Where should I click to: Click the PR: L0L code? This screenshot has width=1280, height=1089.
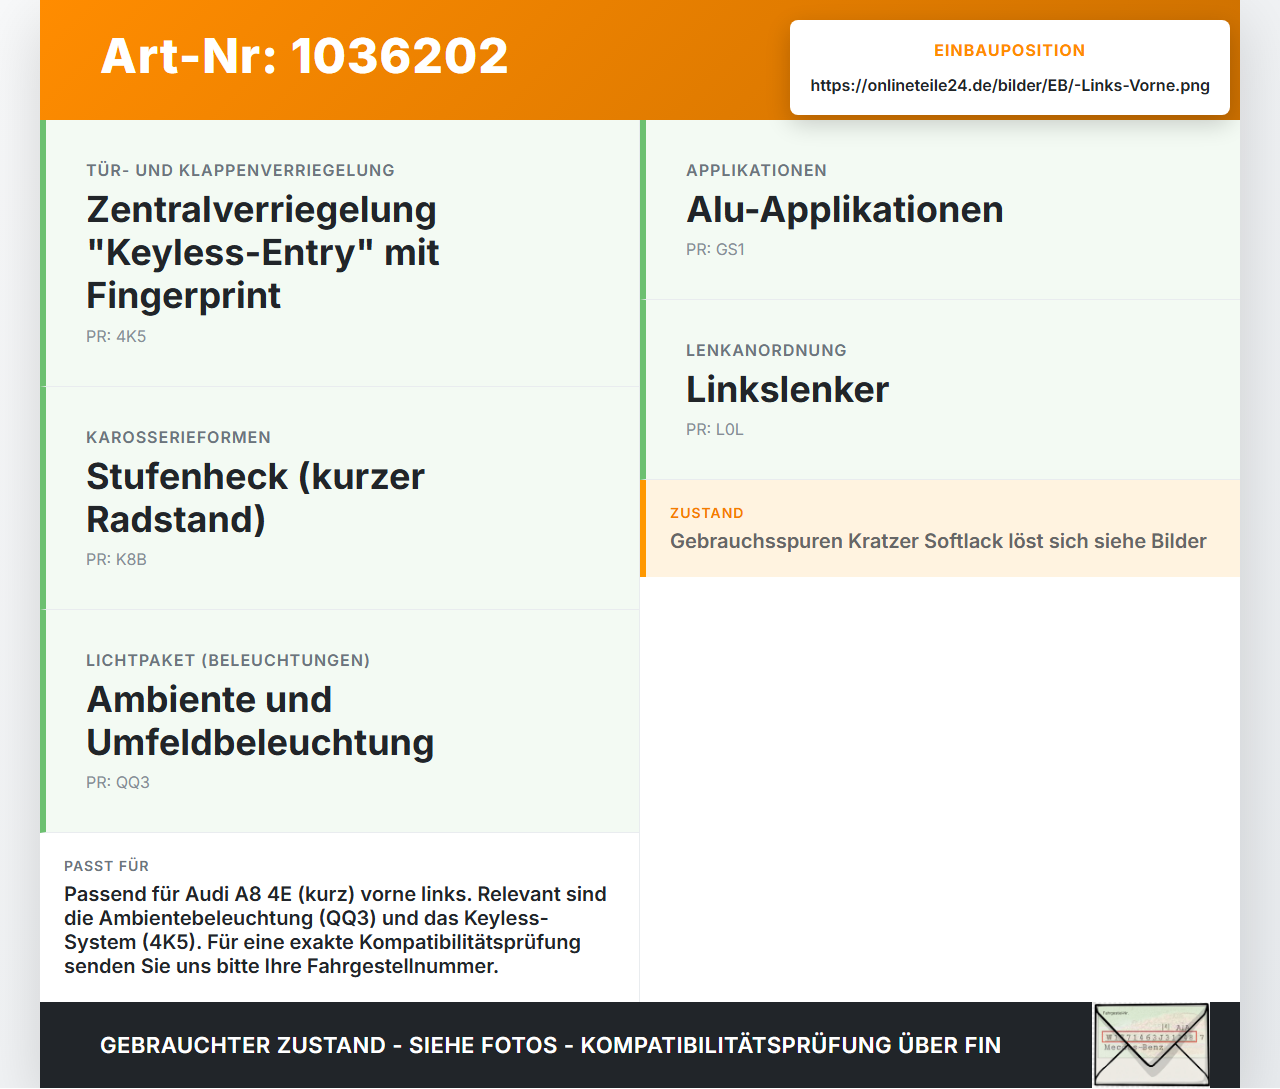point(715,429)
